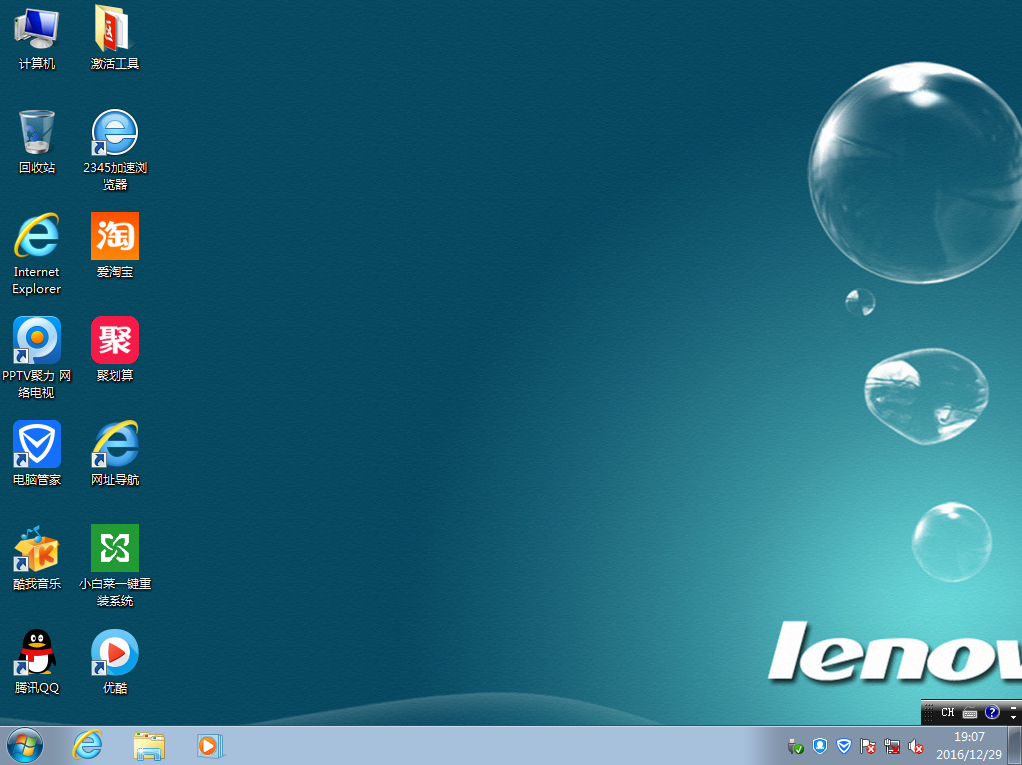Select the Internet Explorer desktop icon
Viewport: 1022px width, 765px height.
(36, 254)
